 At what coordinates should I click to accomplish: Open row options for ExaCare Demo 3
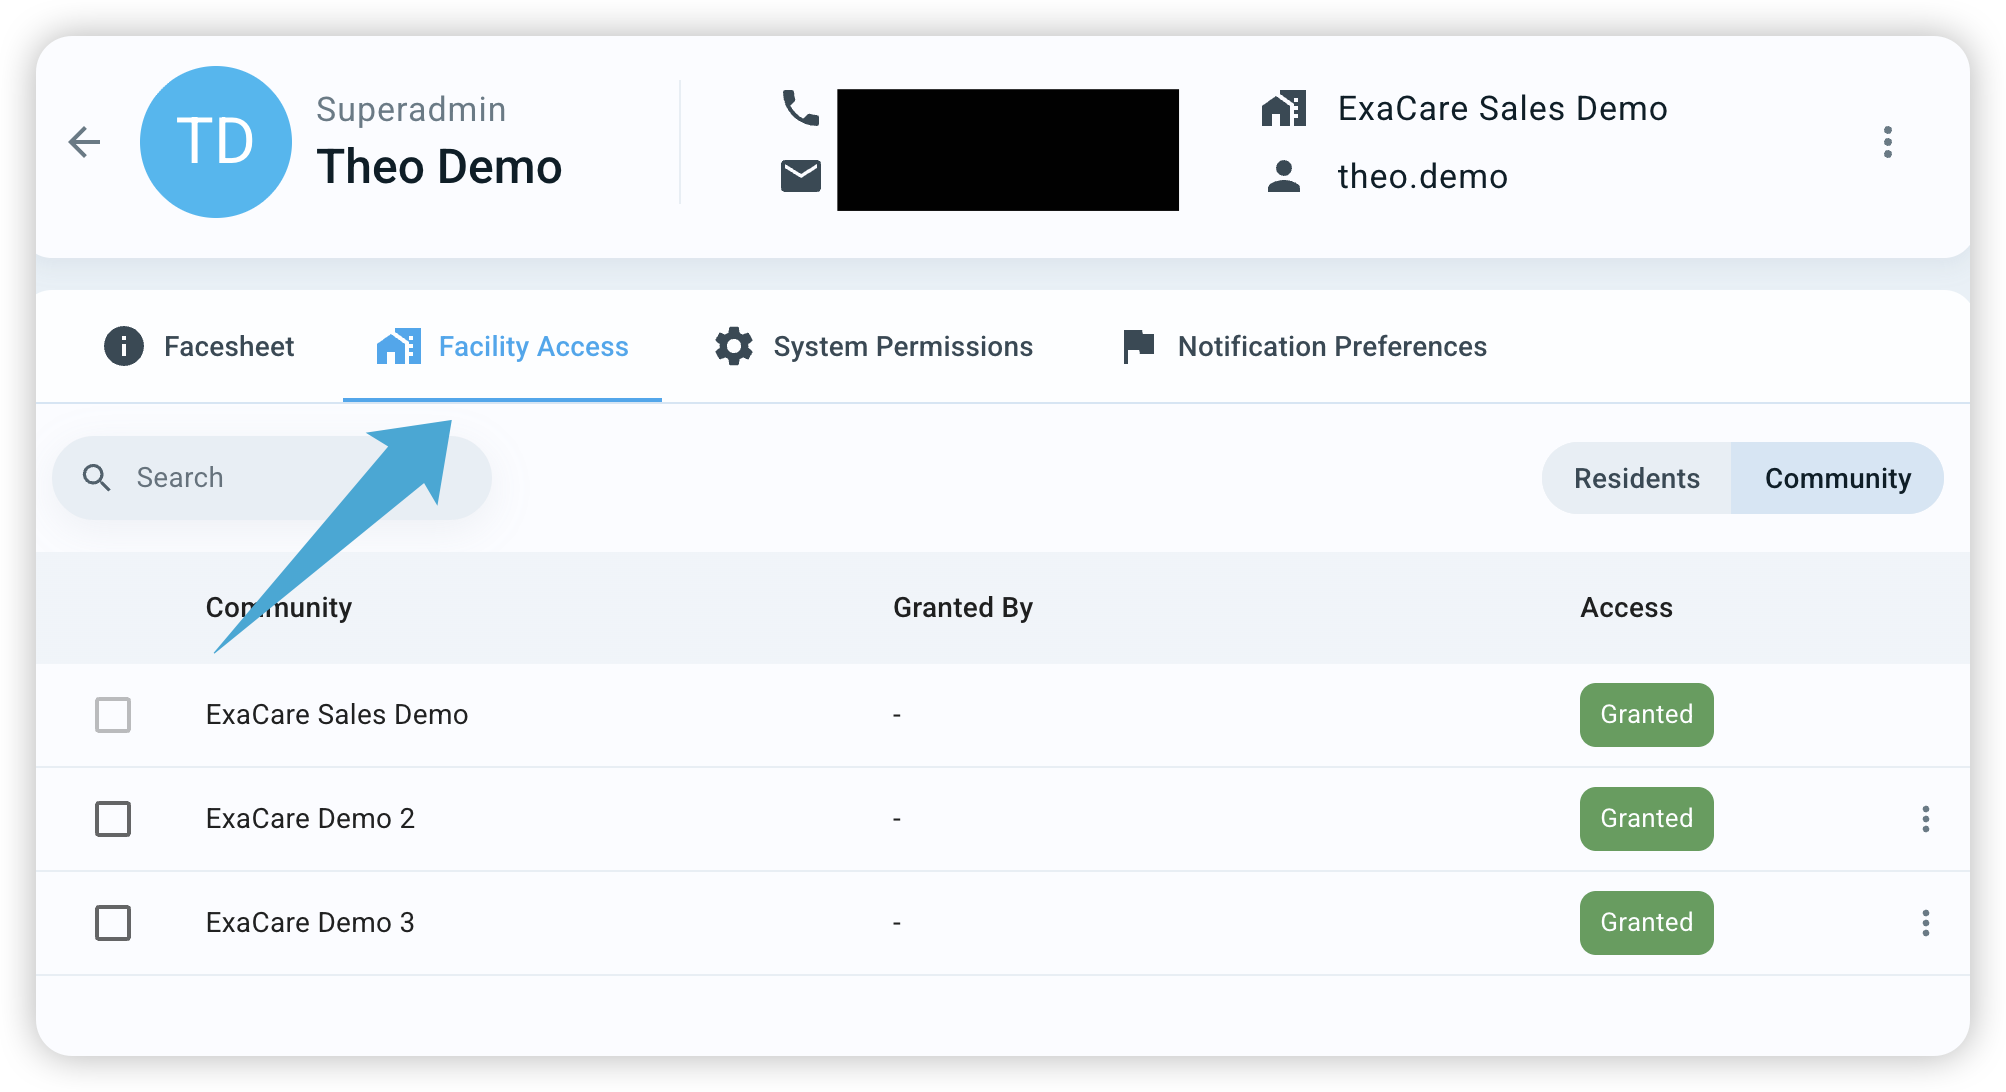[1926, 923]
